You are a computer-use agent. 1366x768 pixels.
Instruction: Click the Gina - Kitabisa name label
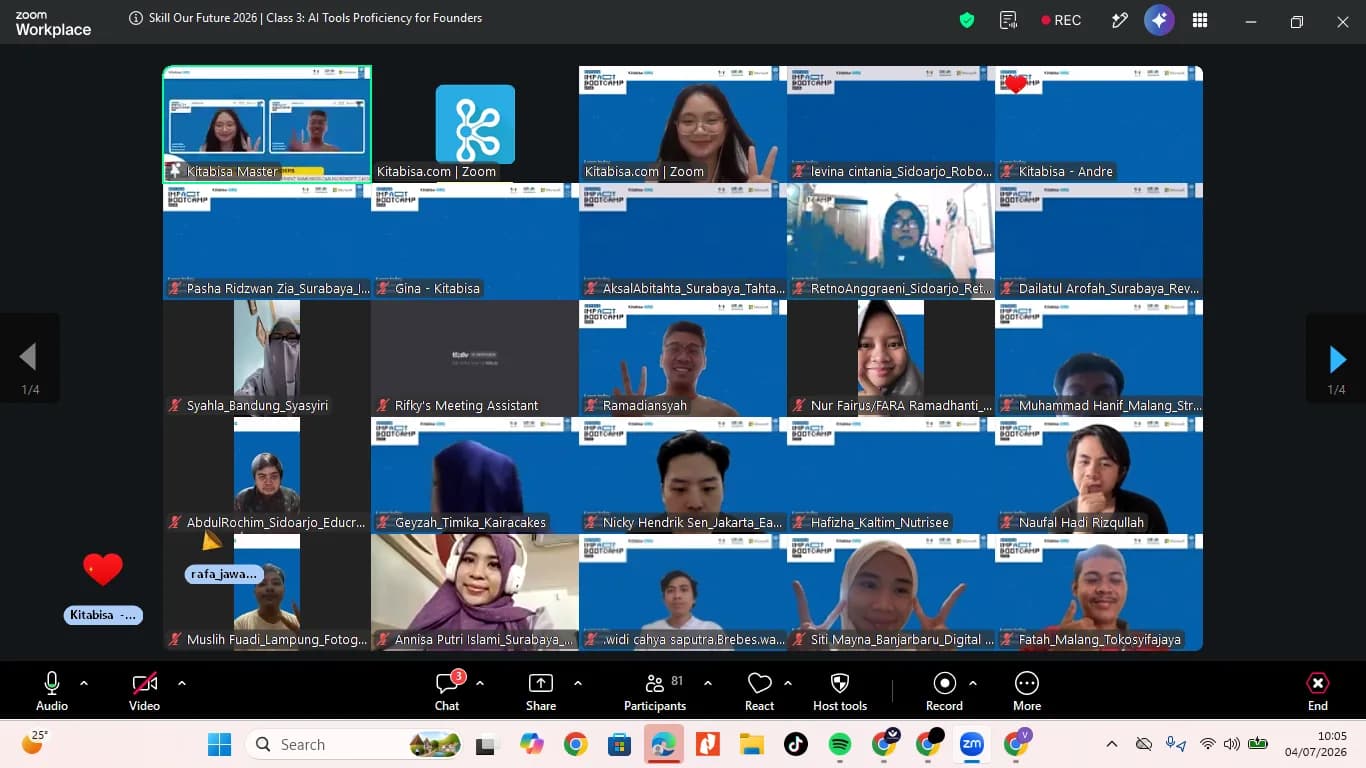[437, 288]
